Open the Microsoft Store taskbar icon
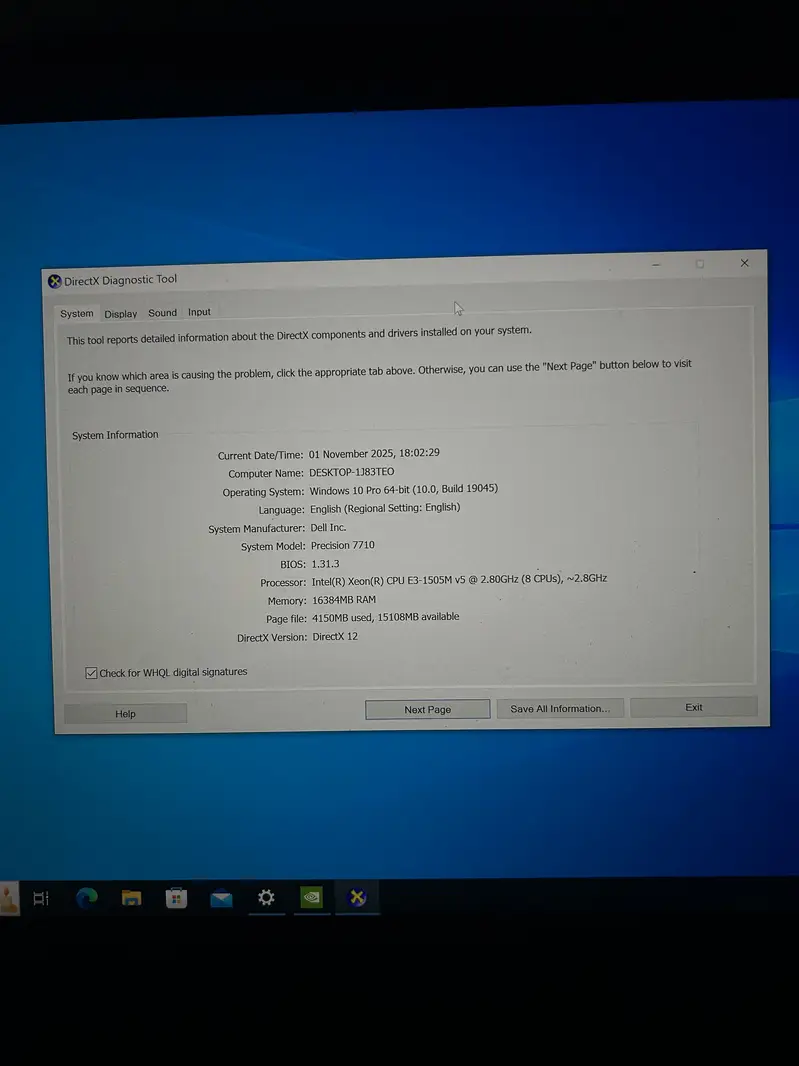The width and height of the screenshot is (799, 1066). tap(177, 898)
